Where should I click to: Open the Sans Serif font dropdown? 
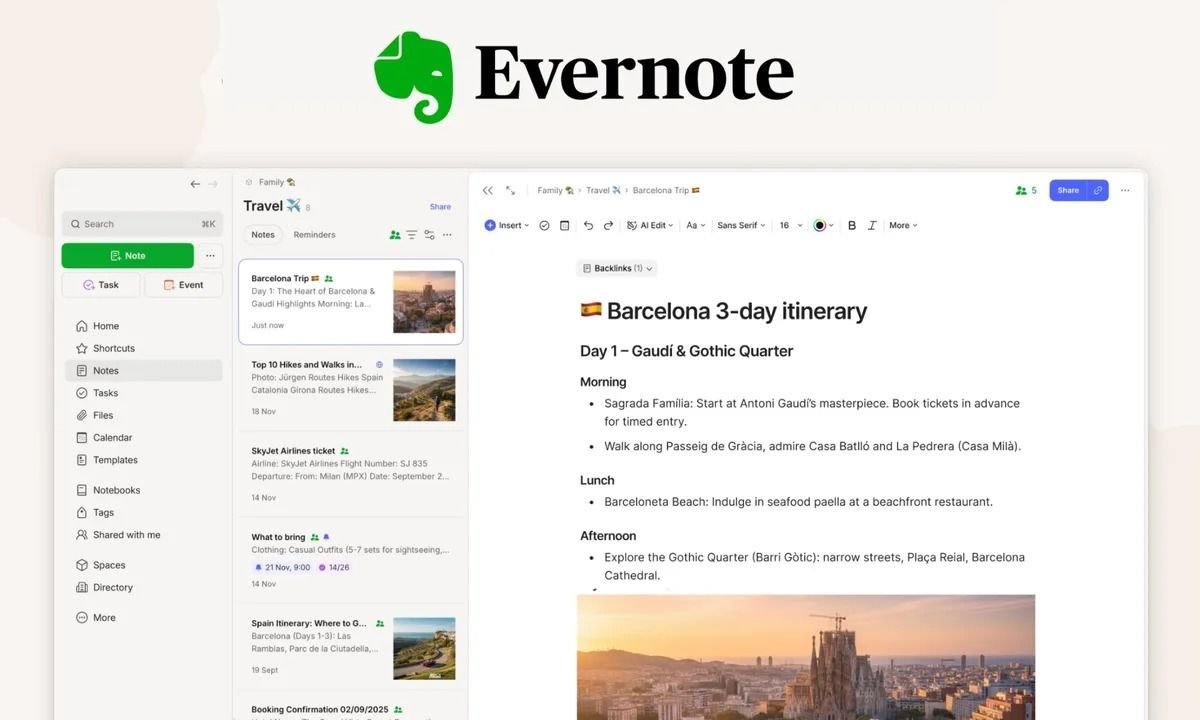click(x=740, y=225)
